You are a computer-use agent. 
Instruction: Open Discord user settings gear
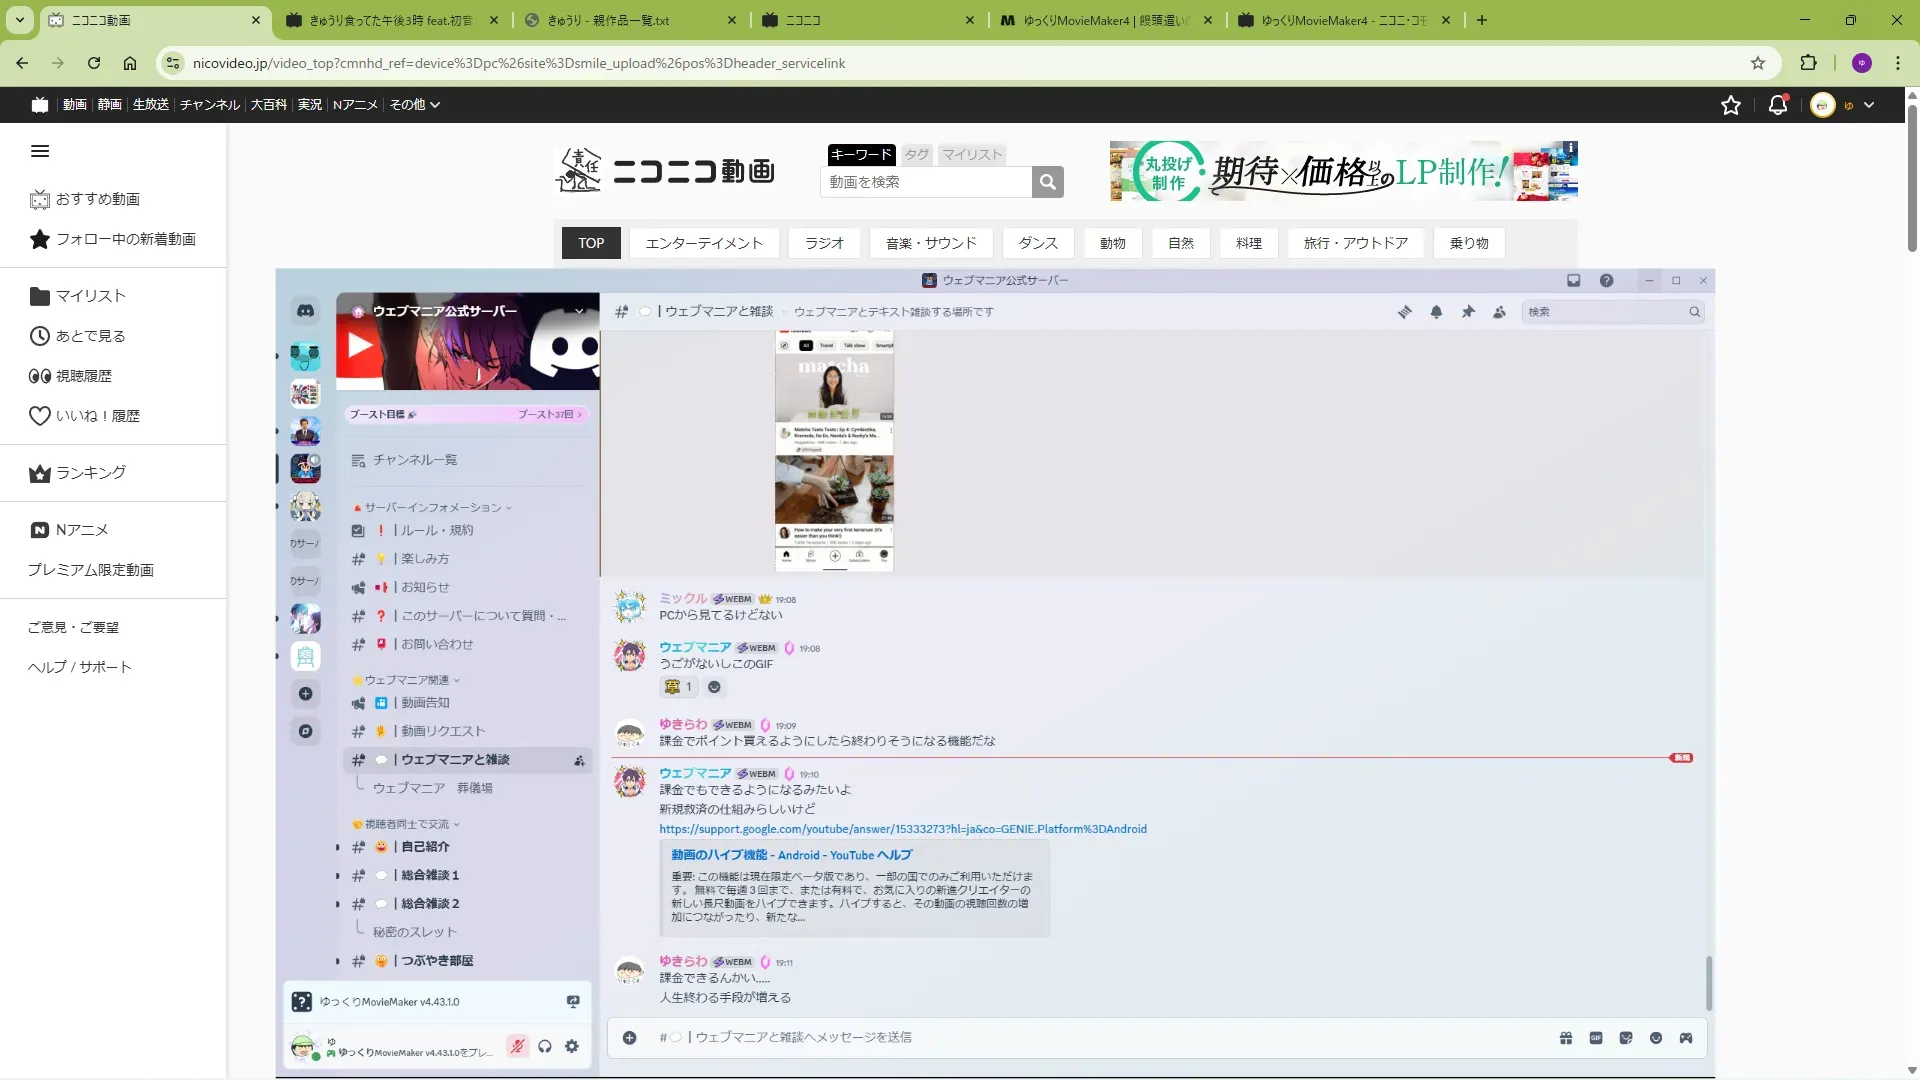pyautogui.click(x=572, y=1046)
